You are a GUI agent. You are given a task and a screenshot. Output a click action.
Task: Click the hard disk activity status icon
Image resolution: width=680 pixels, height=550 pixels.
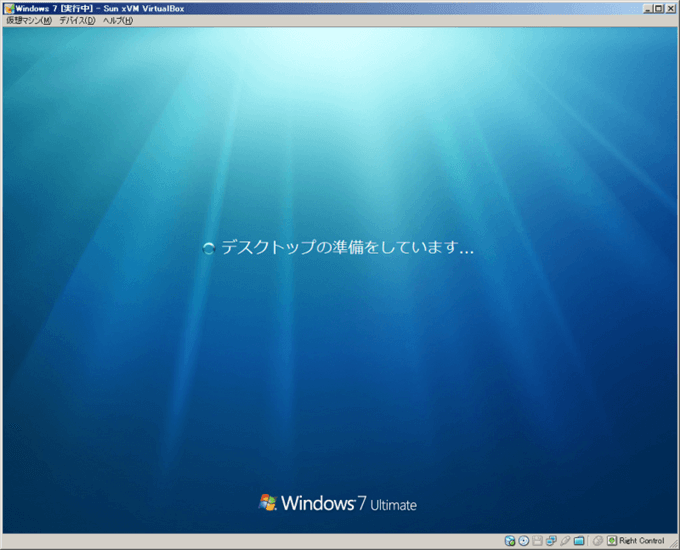pyautogui.click(x=510, y=541)
